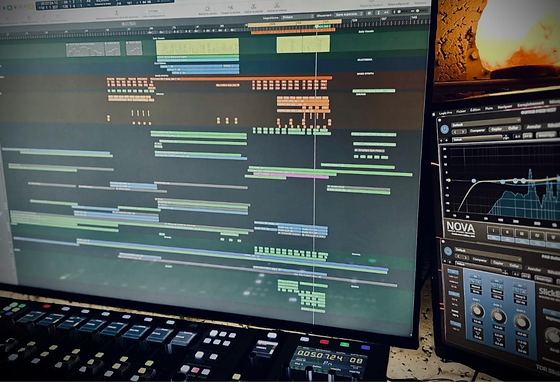Toggle the SlickEQ plugin power button
This screenshot has width=560, height=382.
[x=448, y=251]
